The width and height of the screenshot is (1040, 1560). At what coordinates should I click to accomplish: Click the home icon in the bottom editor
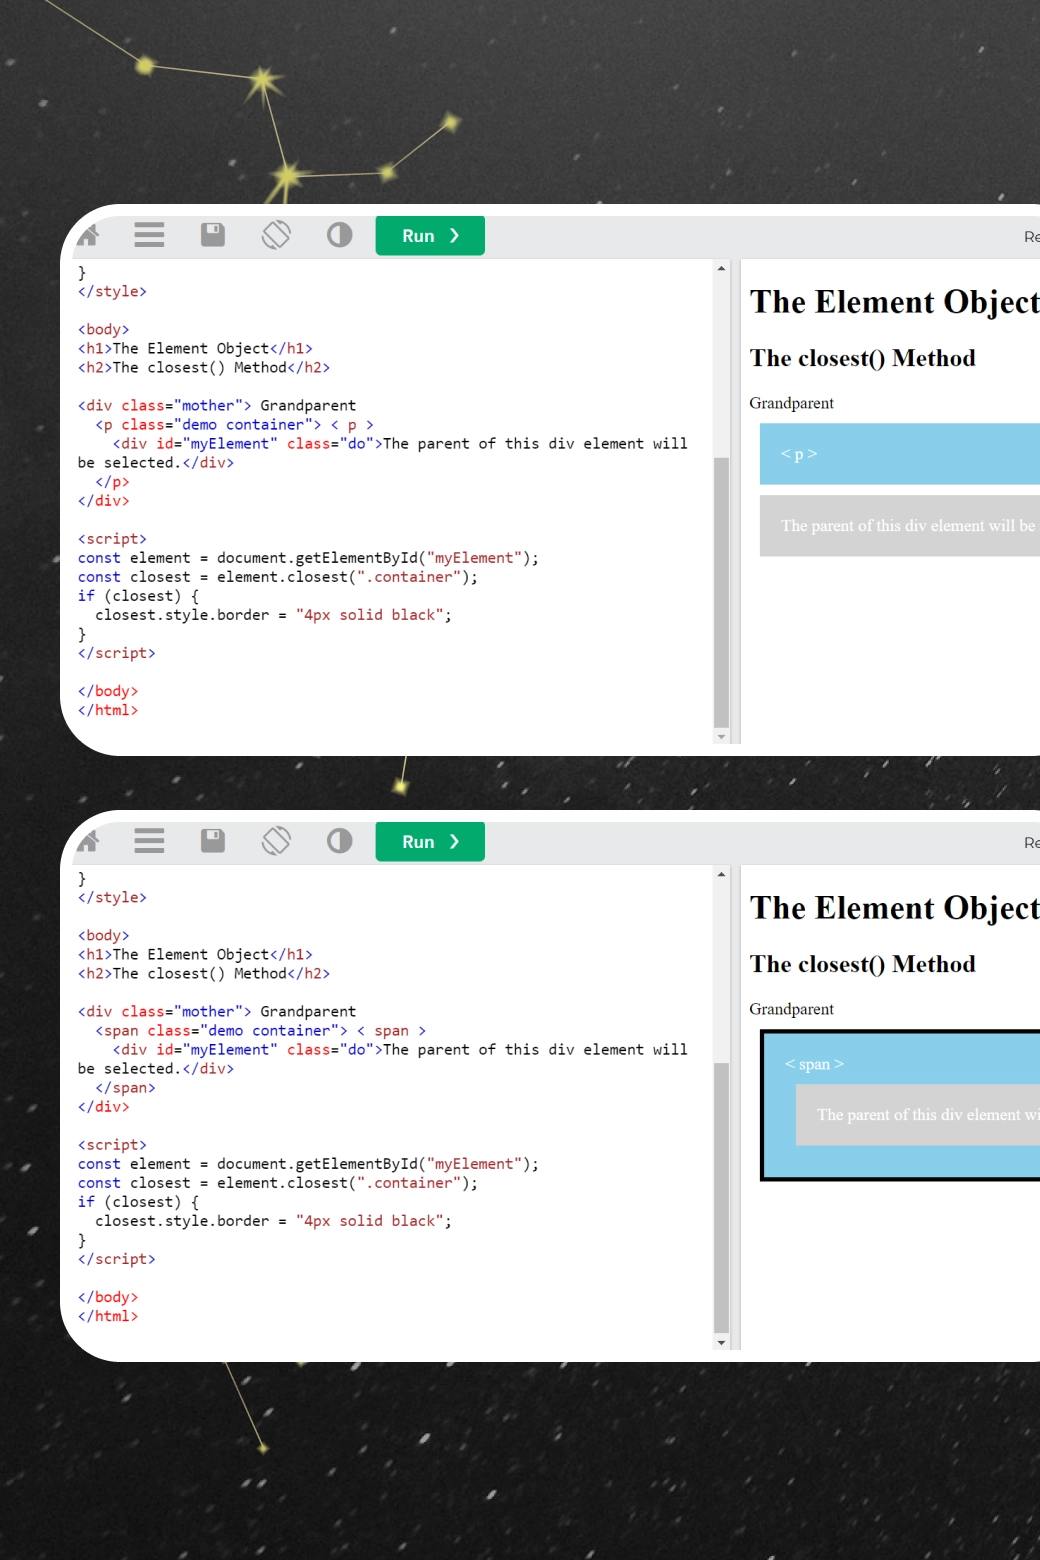[x=88, y=841]
